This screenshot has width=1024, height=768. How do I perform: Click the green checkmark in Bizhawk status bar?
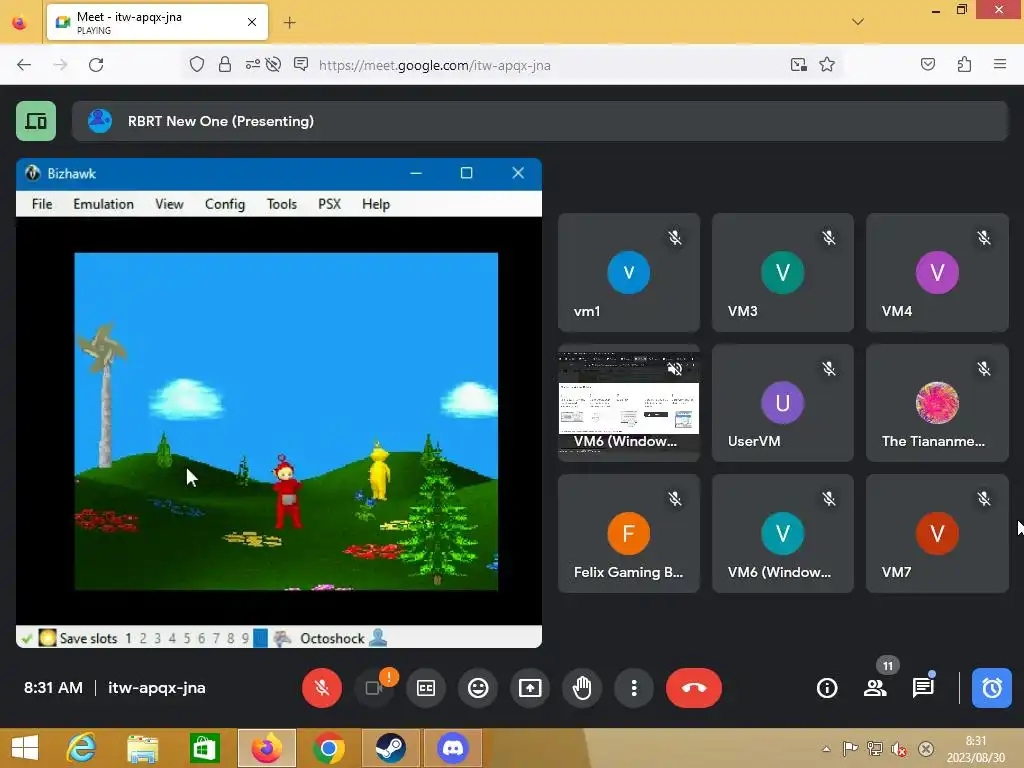click(26, 638)
